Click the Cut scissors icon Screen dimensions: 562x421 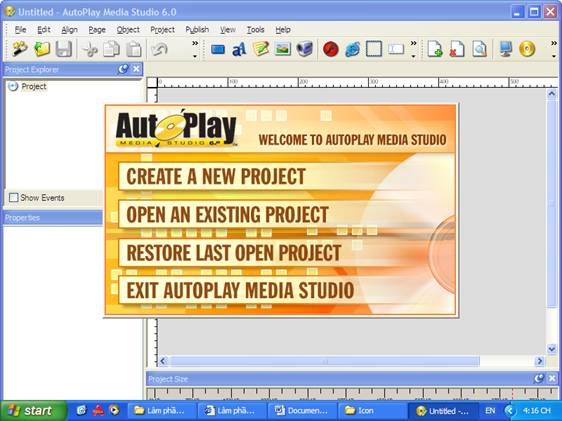tap(90, 49)
